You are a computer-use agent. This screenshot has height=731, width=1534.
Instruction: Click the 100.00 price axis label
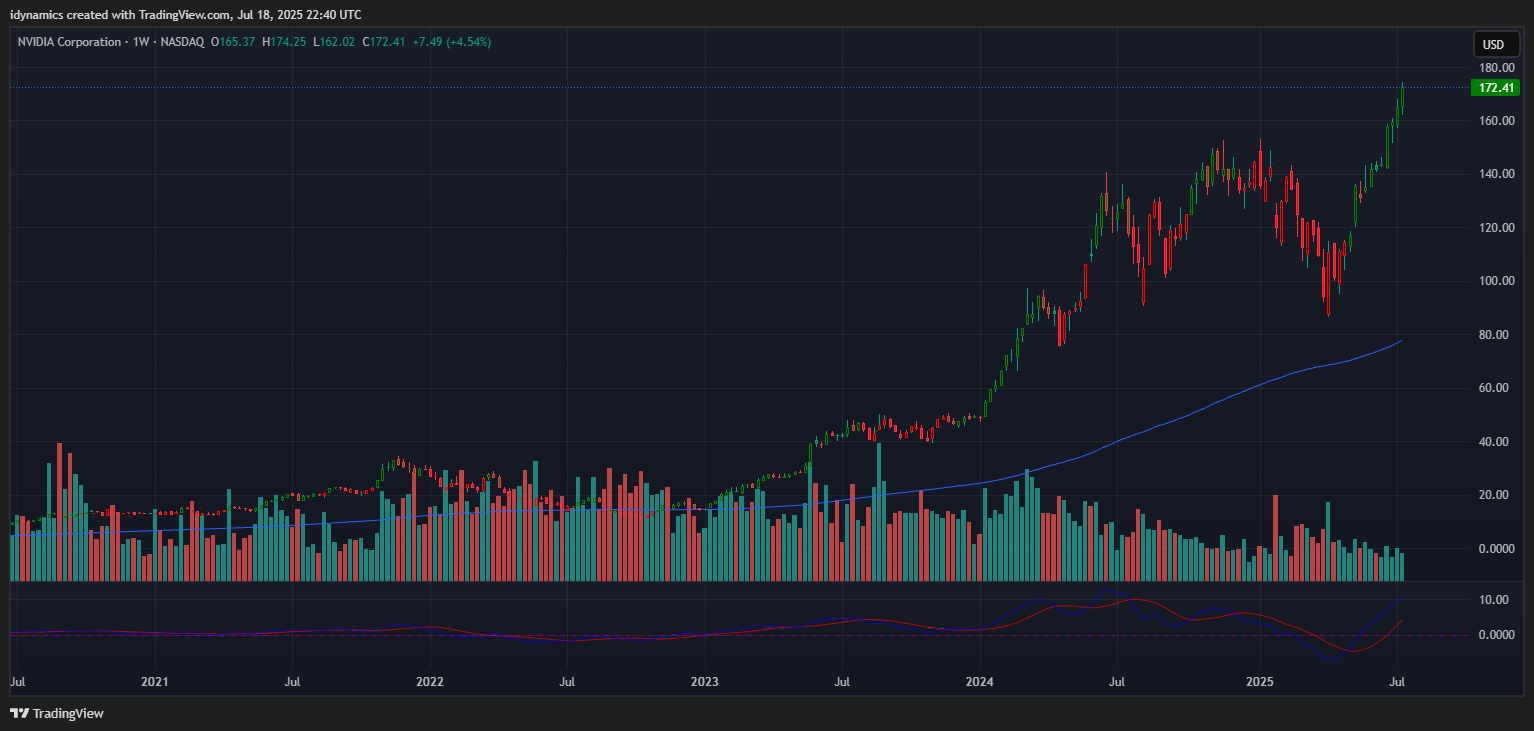(x=1496, y=281)
